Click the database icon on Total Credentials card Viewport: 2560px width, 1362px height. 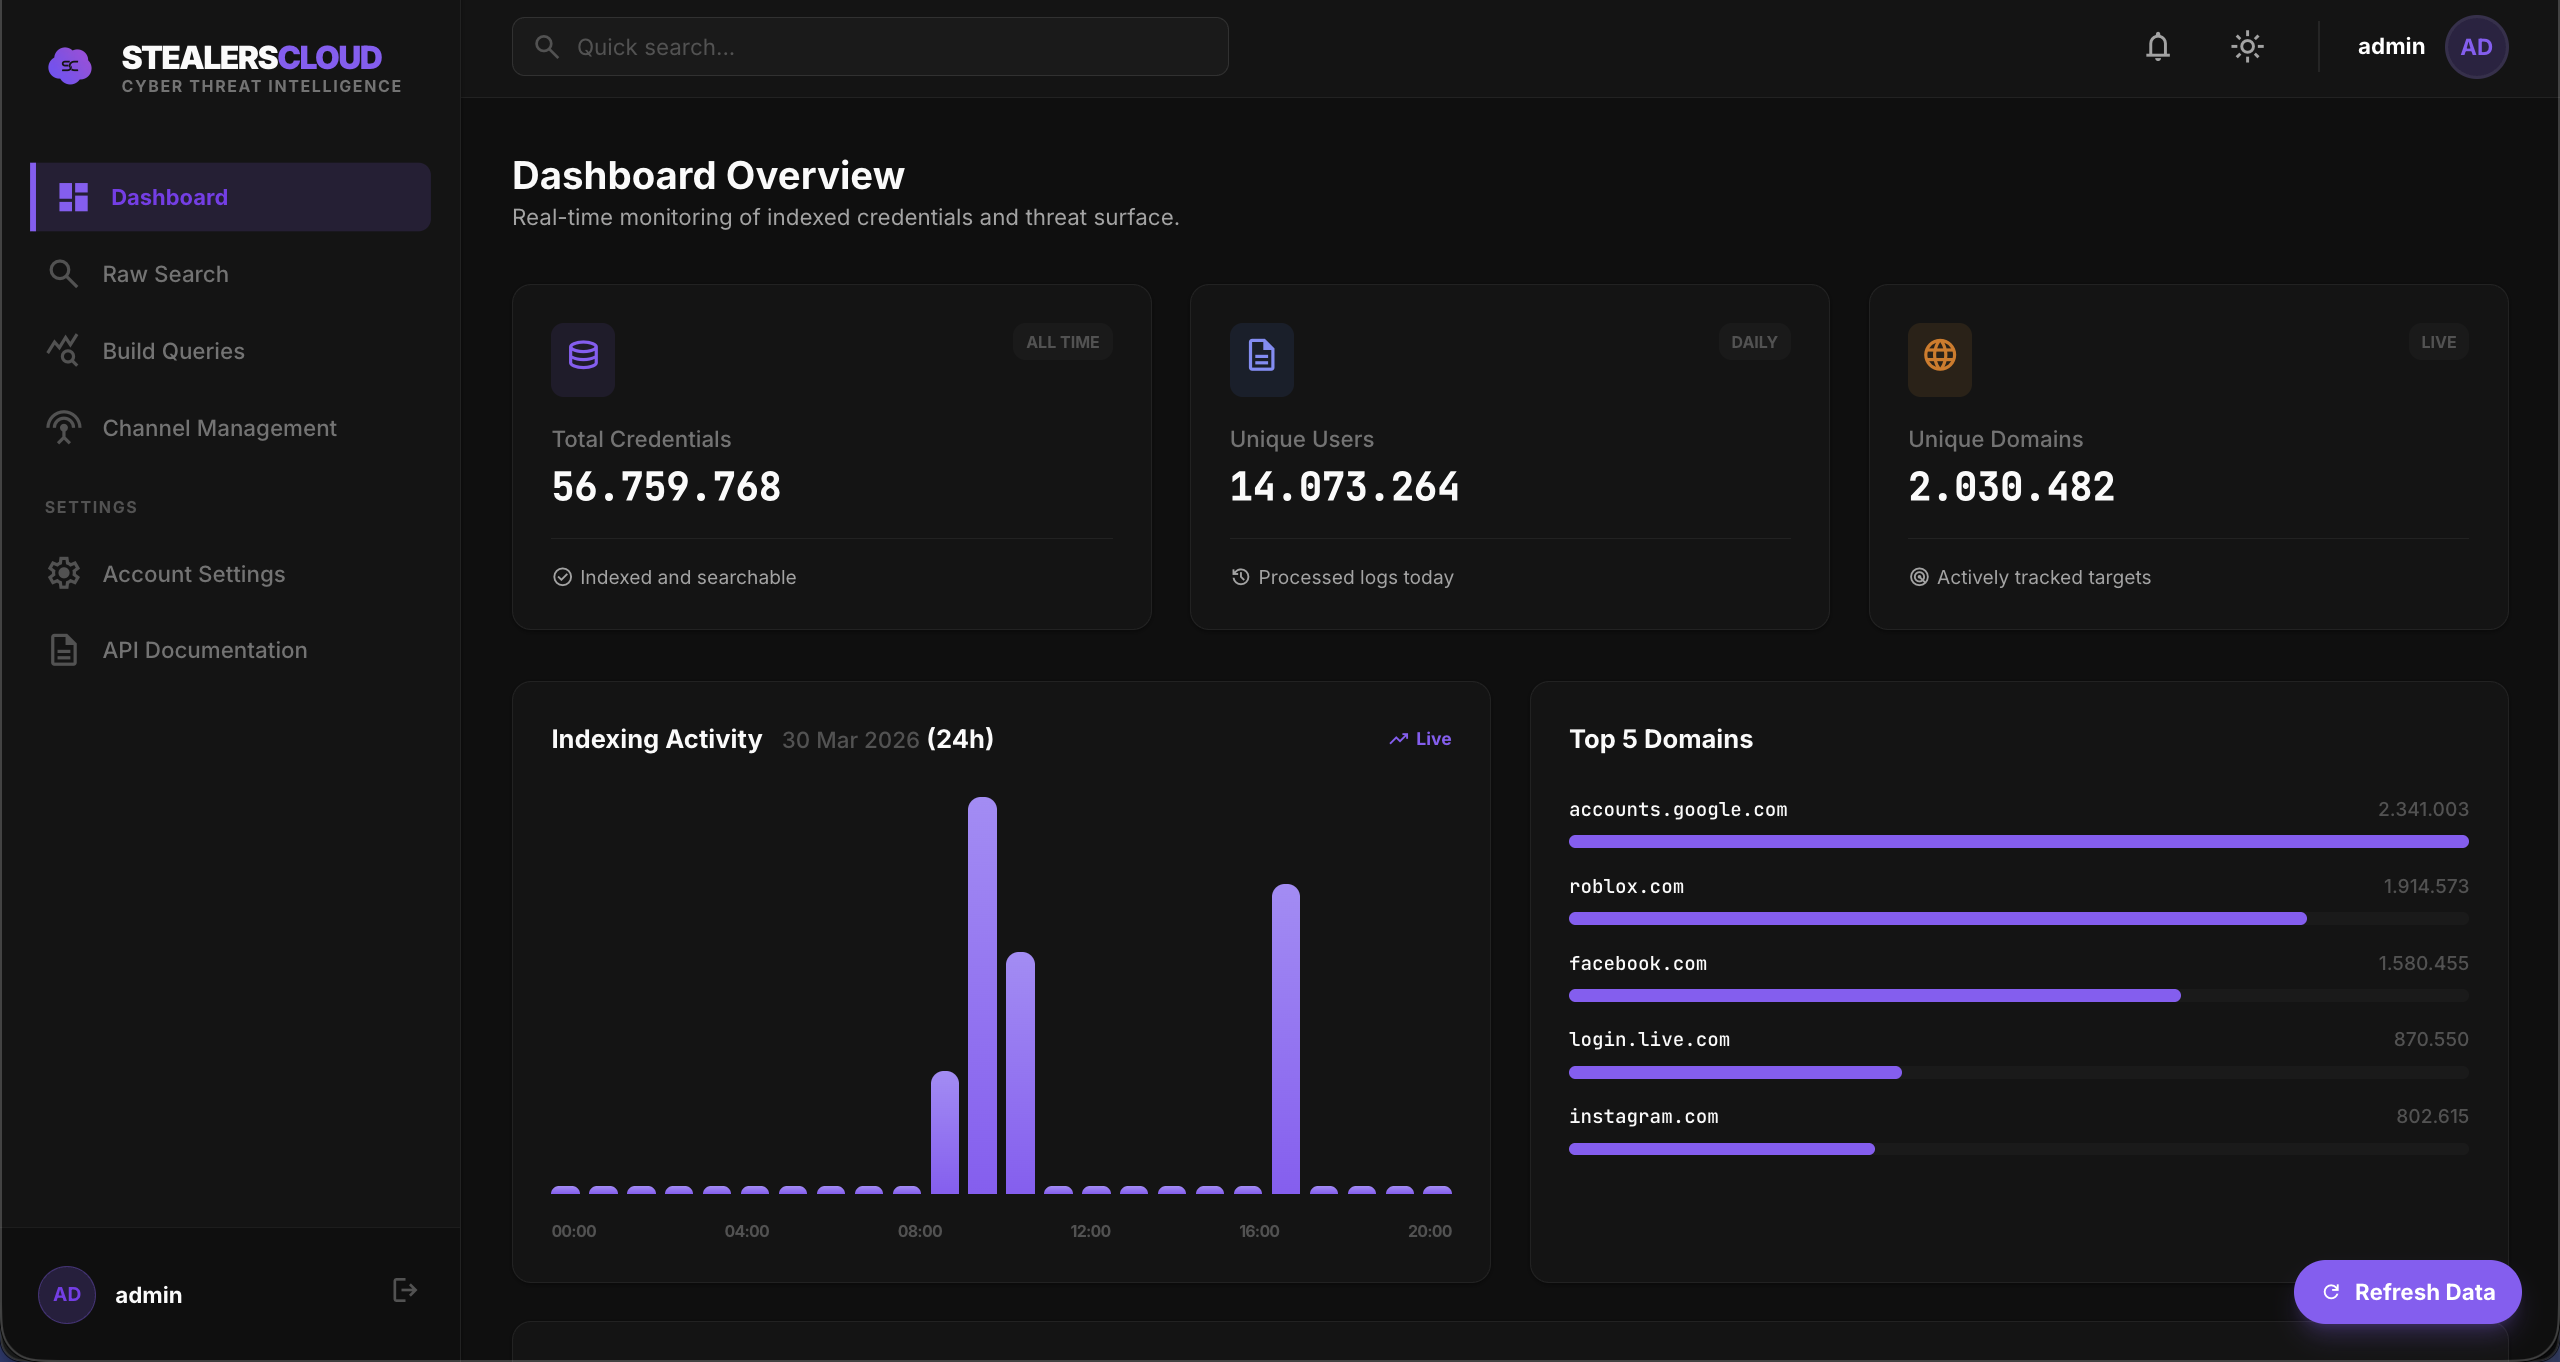click(583, 359)
